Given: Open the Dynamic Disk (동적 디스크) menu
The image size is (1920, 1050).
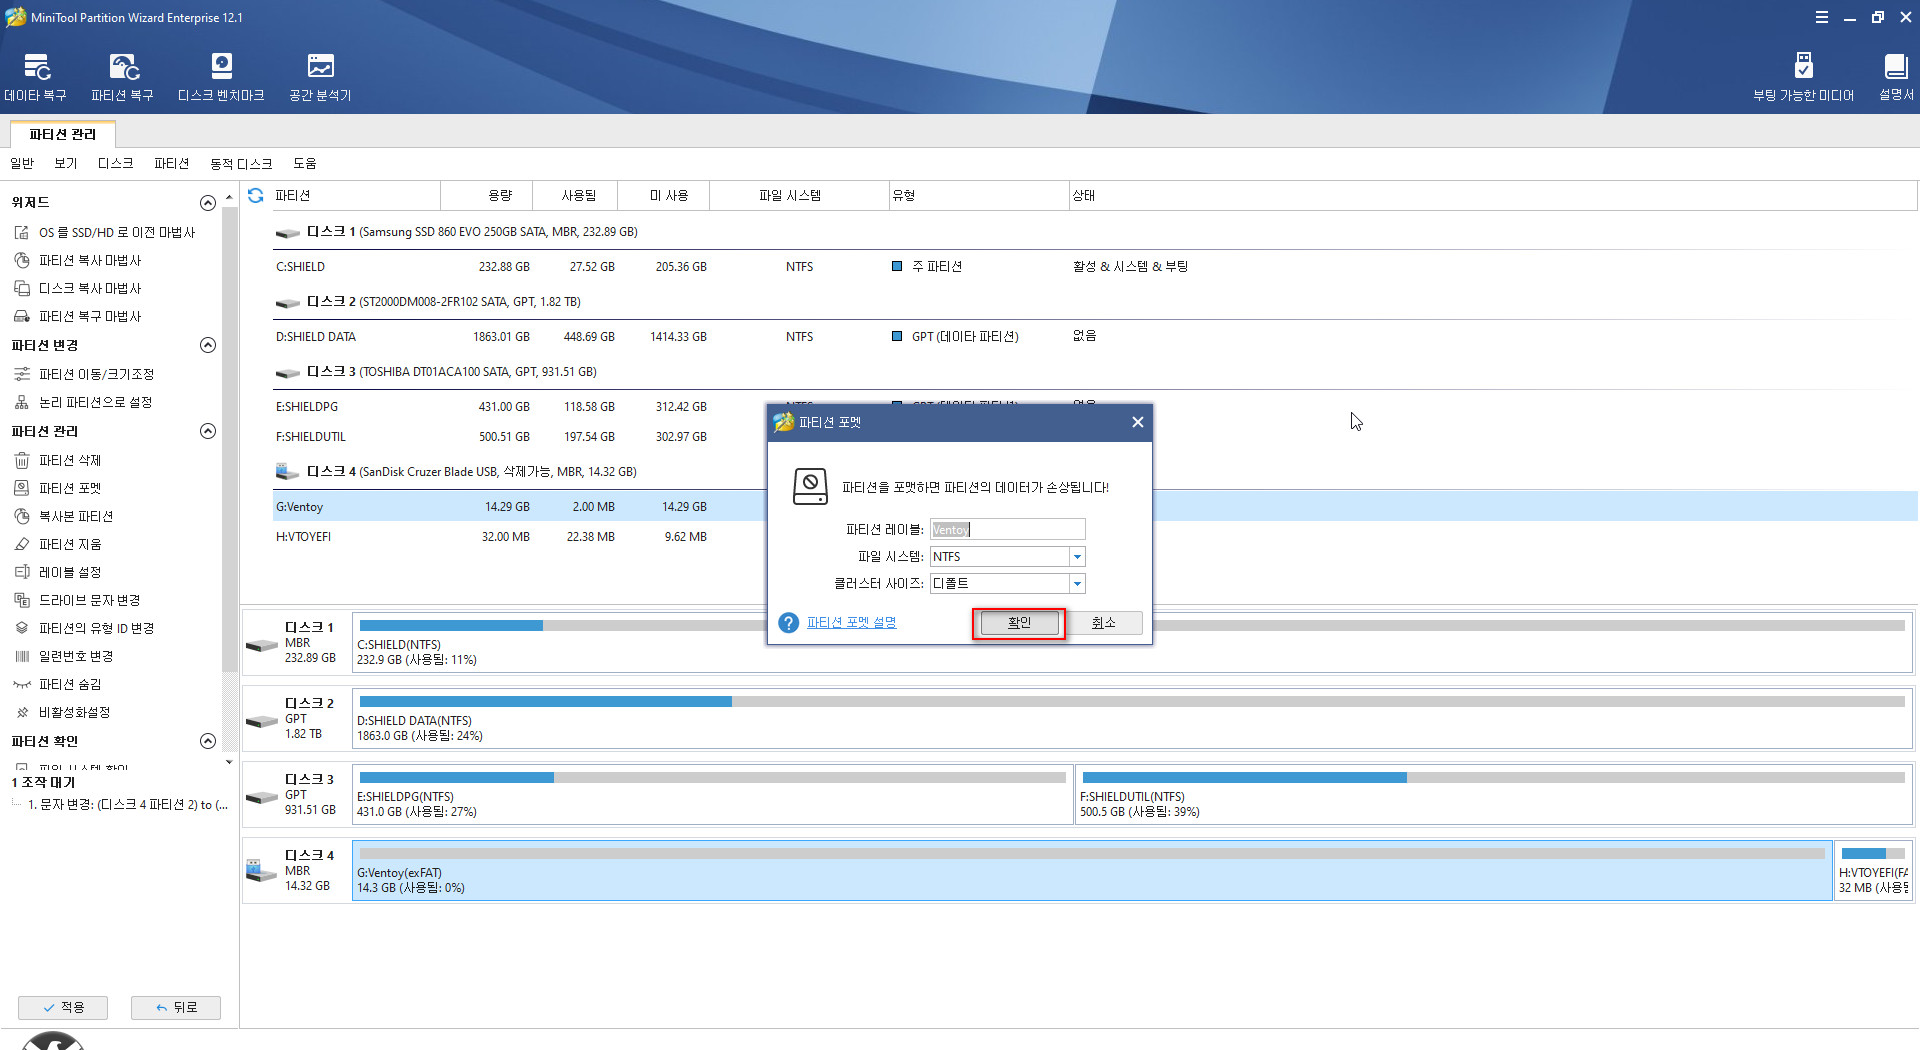Looking at the screenshot, I should tap(241, 163).
